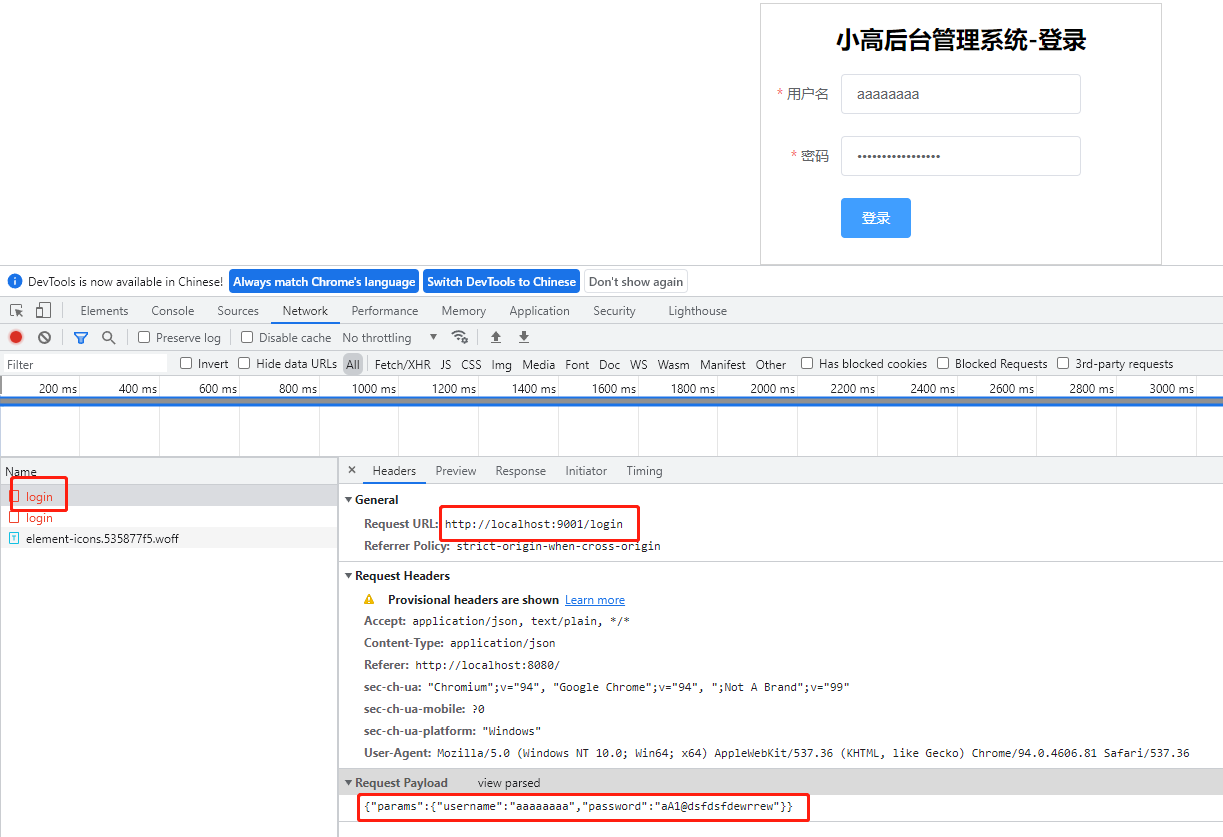Click the 密码 password input field

tap(961, 156)
